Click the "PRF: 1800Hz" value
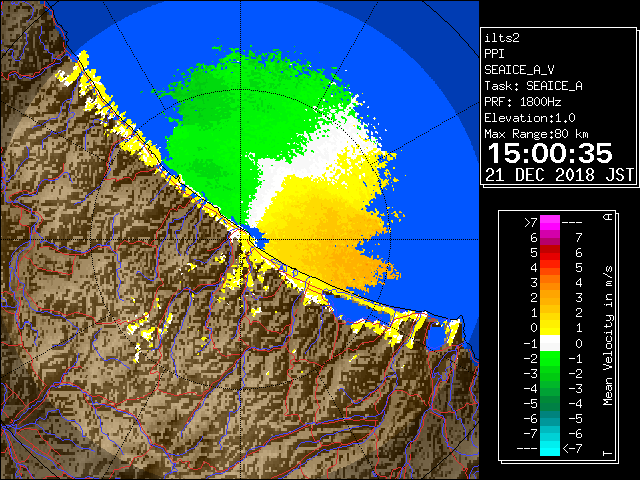Viewport: 640px width, 480px height. coord(522,102)
